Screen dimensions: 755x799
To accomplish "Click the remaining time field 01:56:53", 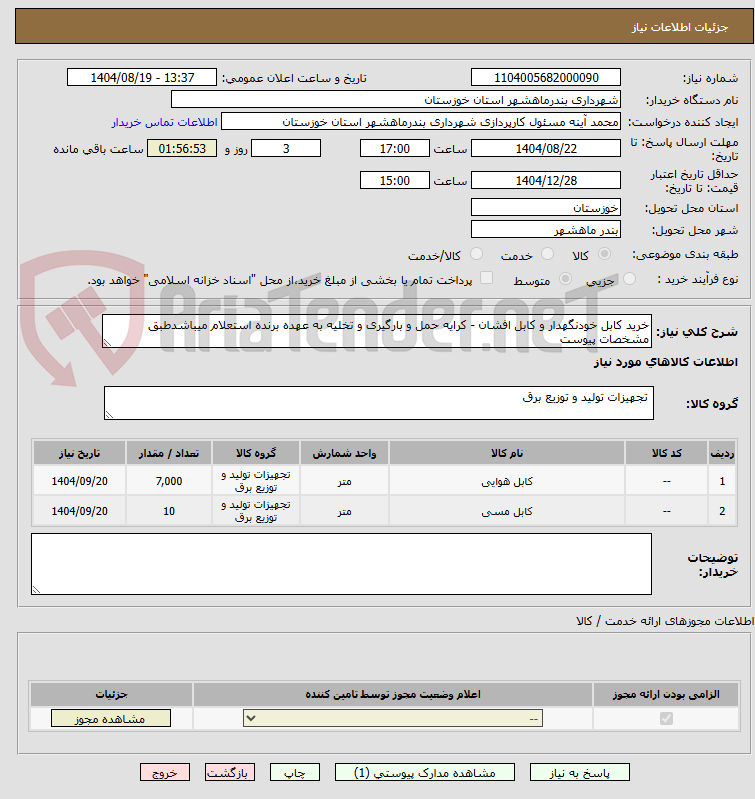I will click(x=182, y=148).
